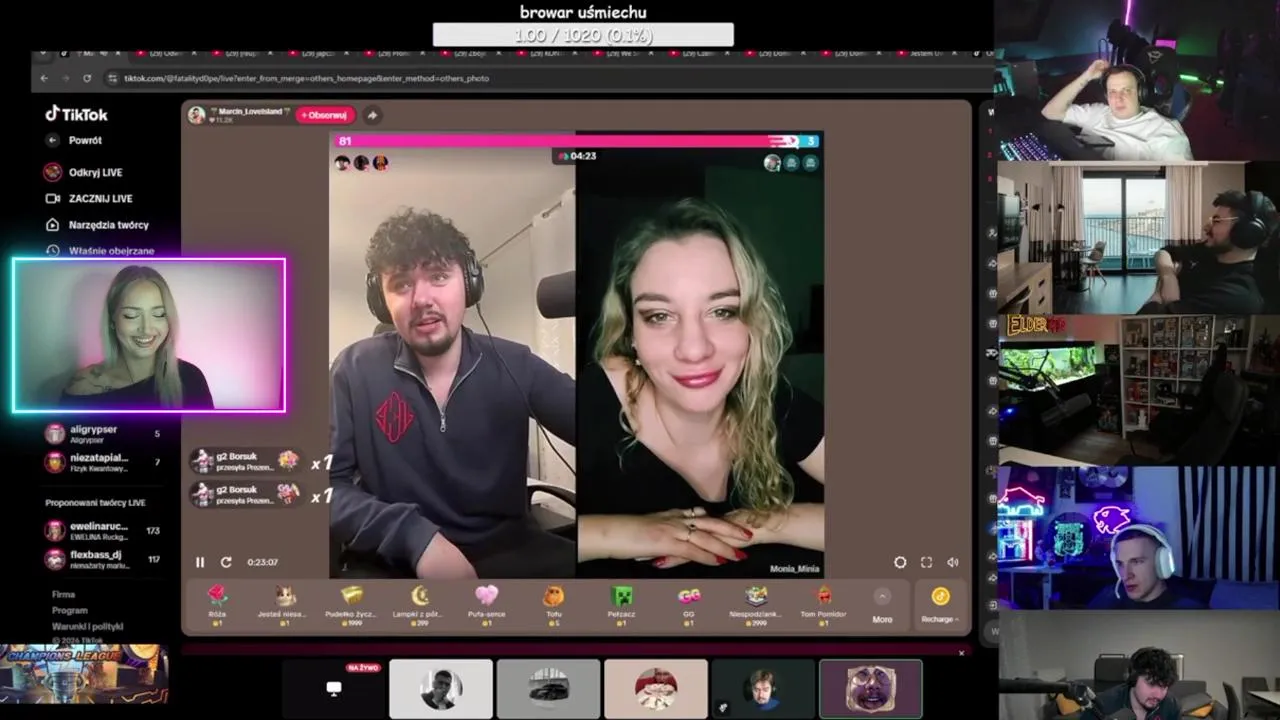
Task: Send the Pufa-serce heart gift
Action: click(486, 605)
